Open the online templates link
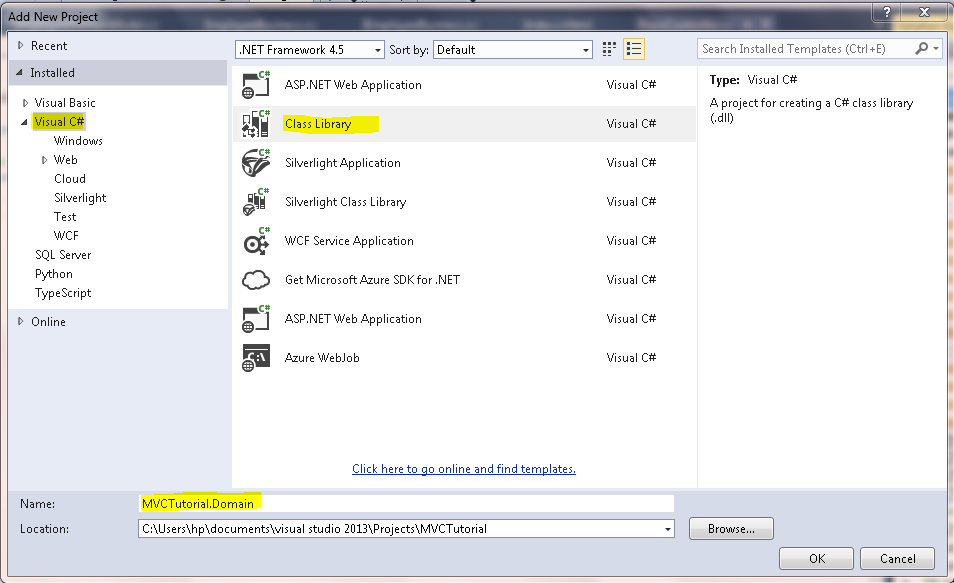This screenshot has height=583, width=954. pos(464,469)
